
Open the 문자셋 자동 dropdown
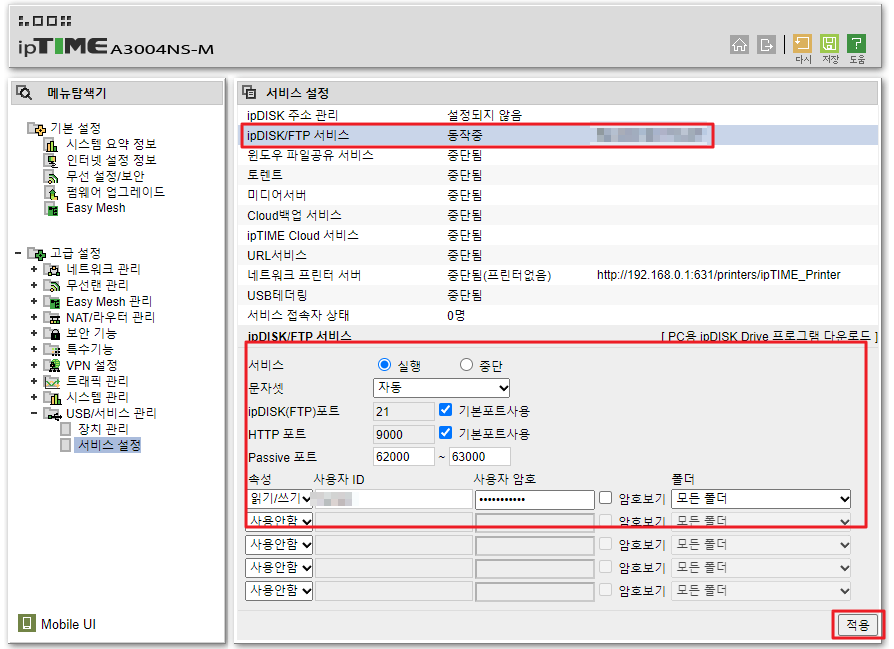[441, 388]
